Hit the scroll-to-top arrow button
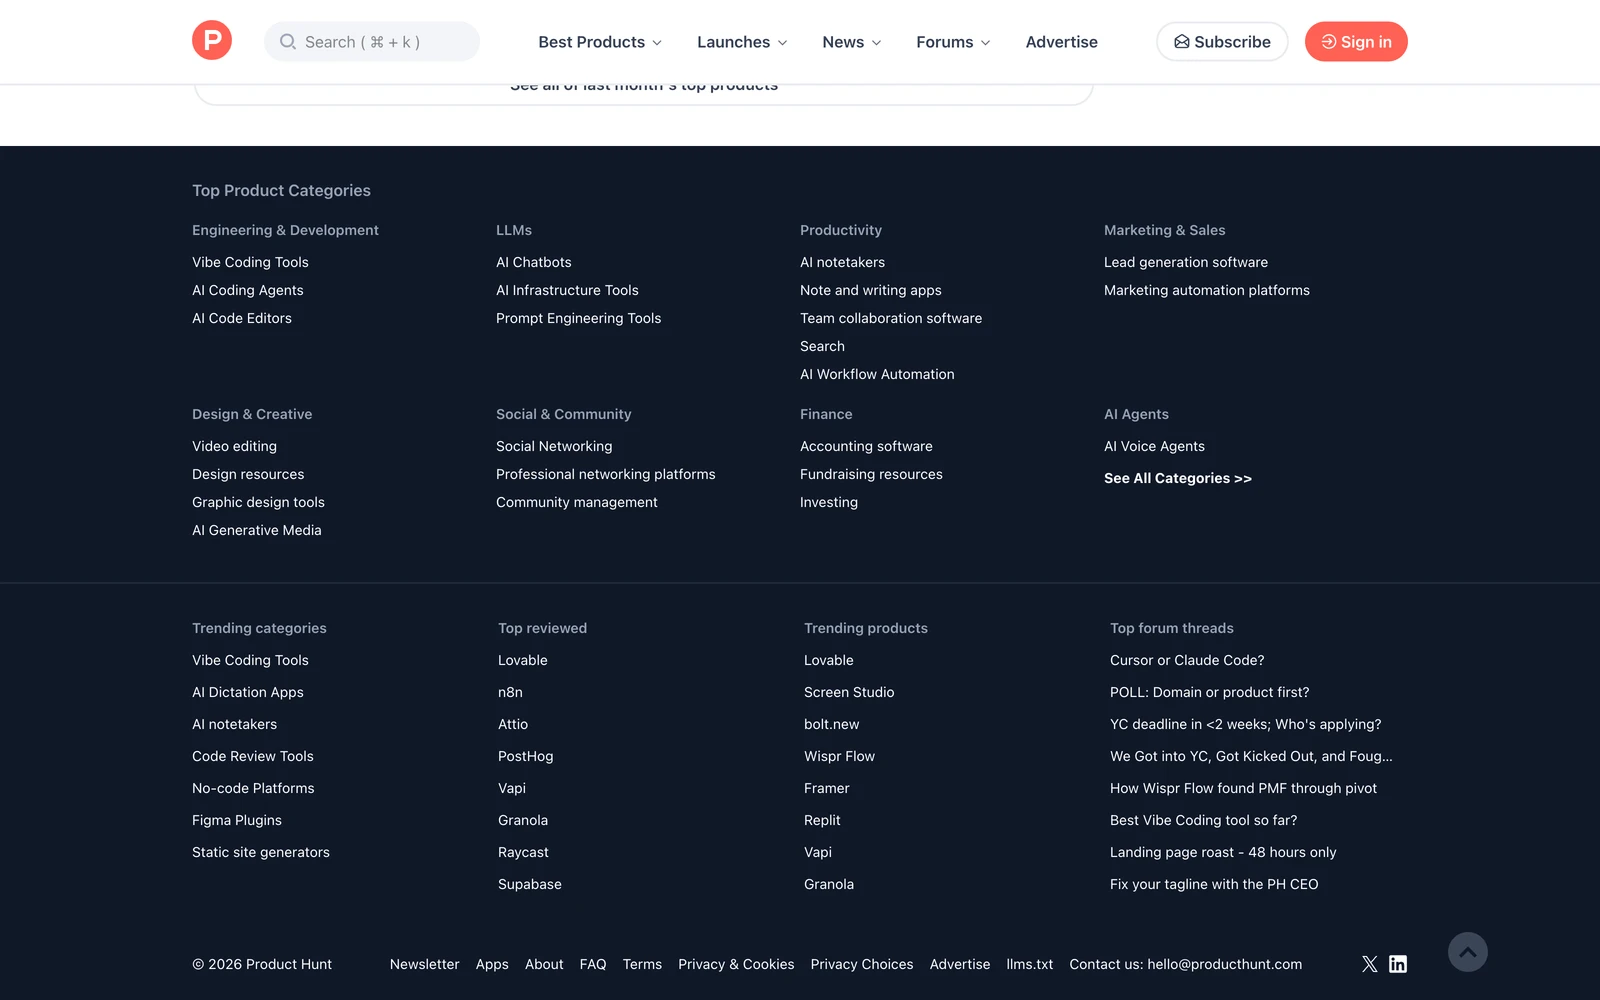 pyautogui.click(x=1468, y=952)
